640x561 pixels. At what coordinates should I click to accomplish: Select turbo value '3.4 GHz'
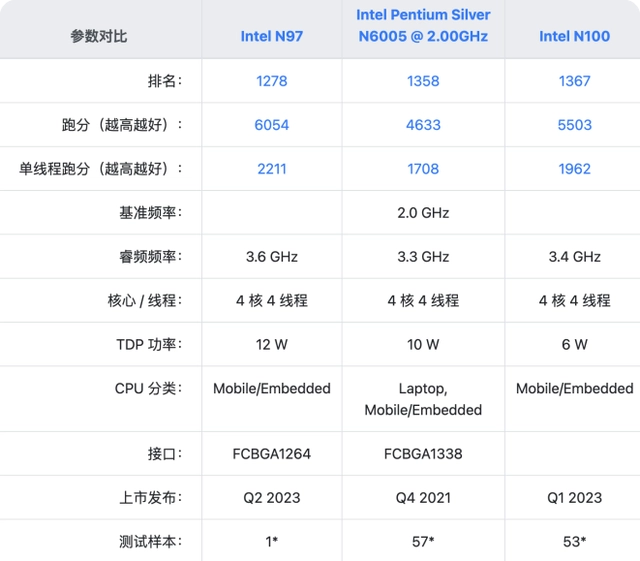pyautogui.click(x=574, y=257)
